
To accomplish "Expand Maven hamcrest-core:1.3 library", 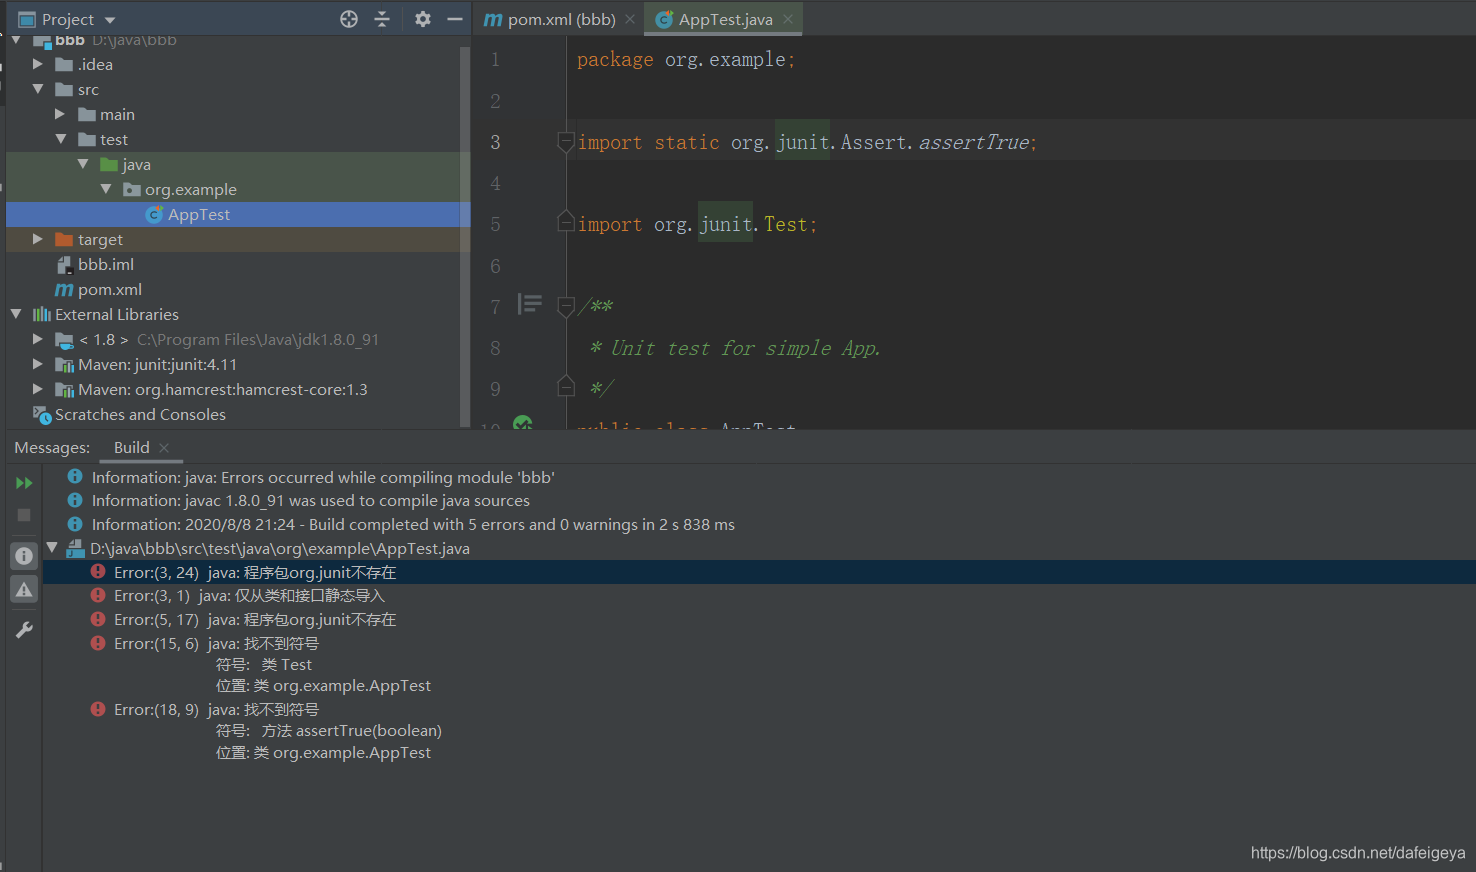I will [x=38, y=389].
